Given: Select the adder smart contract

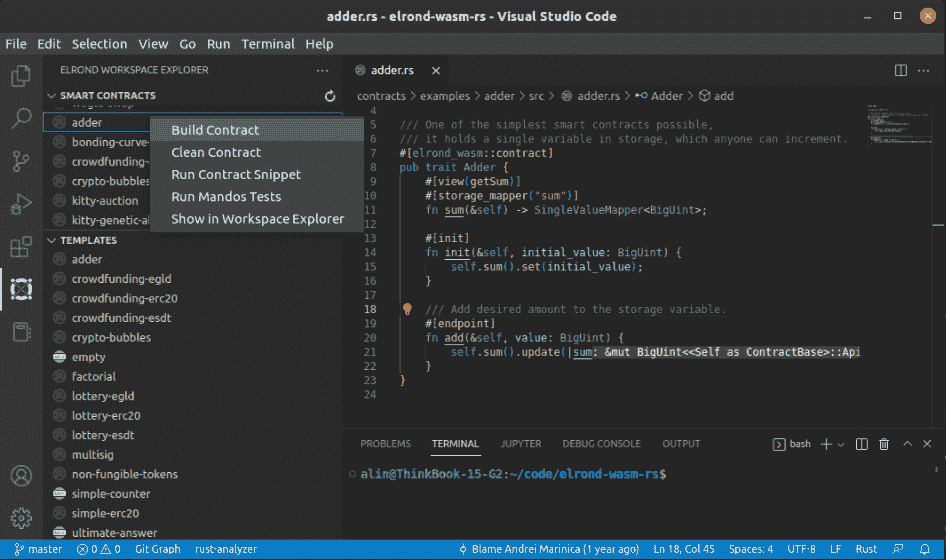Looking at the screenshot, I should click(x=97, y=122).
